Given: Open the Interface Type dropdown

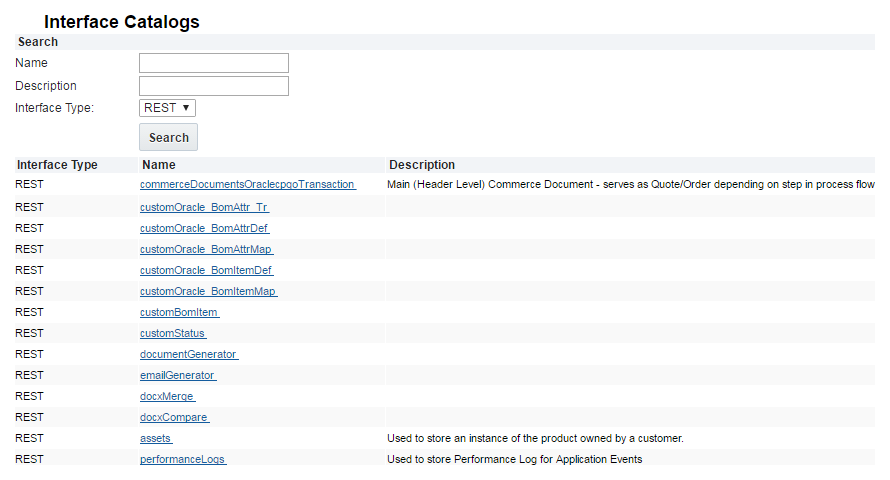Looking at the screenshot, I should (167, 108).
